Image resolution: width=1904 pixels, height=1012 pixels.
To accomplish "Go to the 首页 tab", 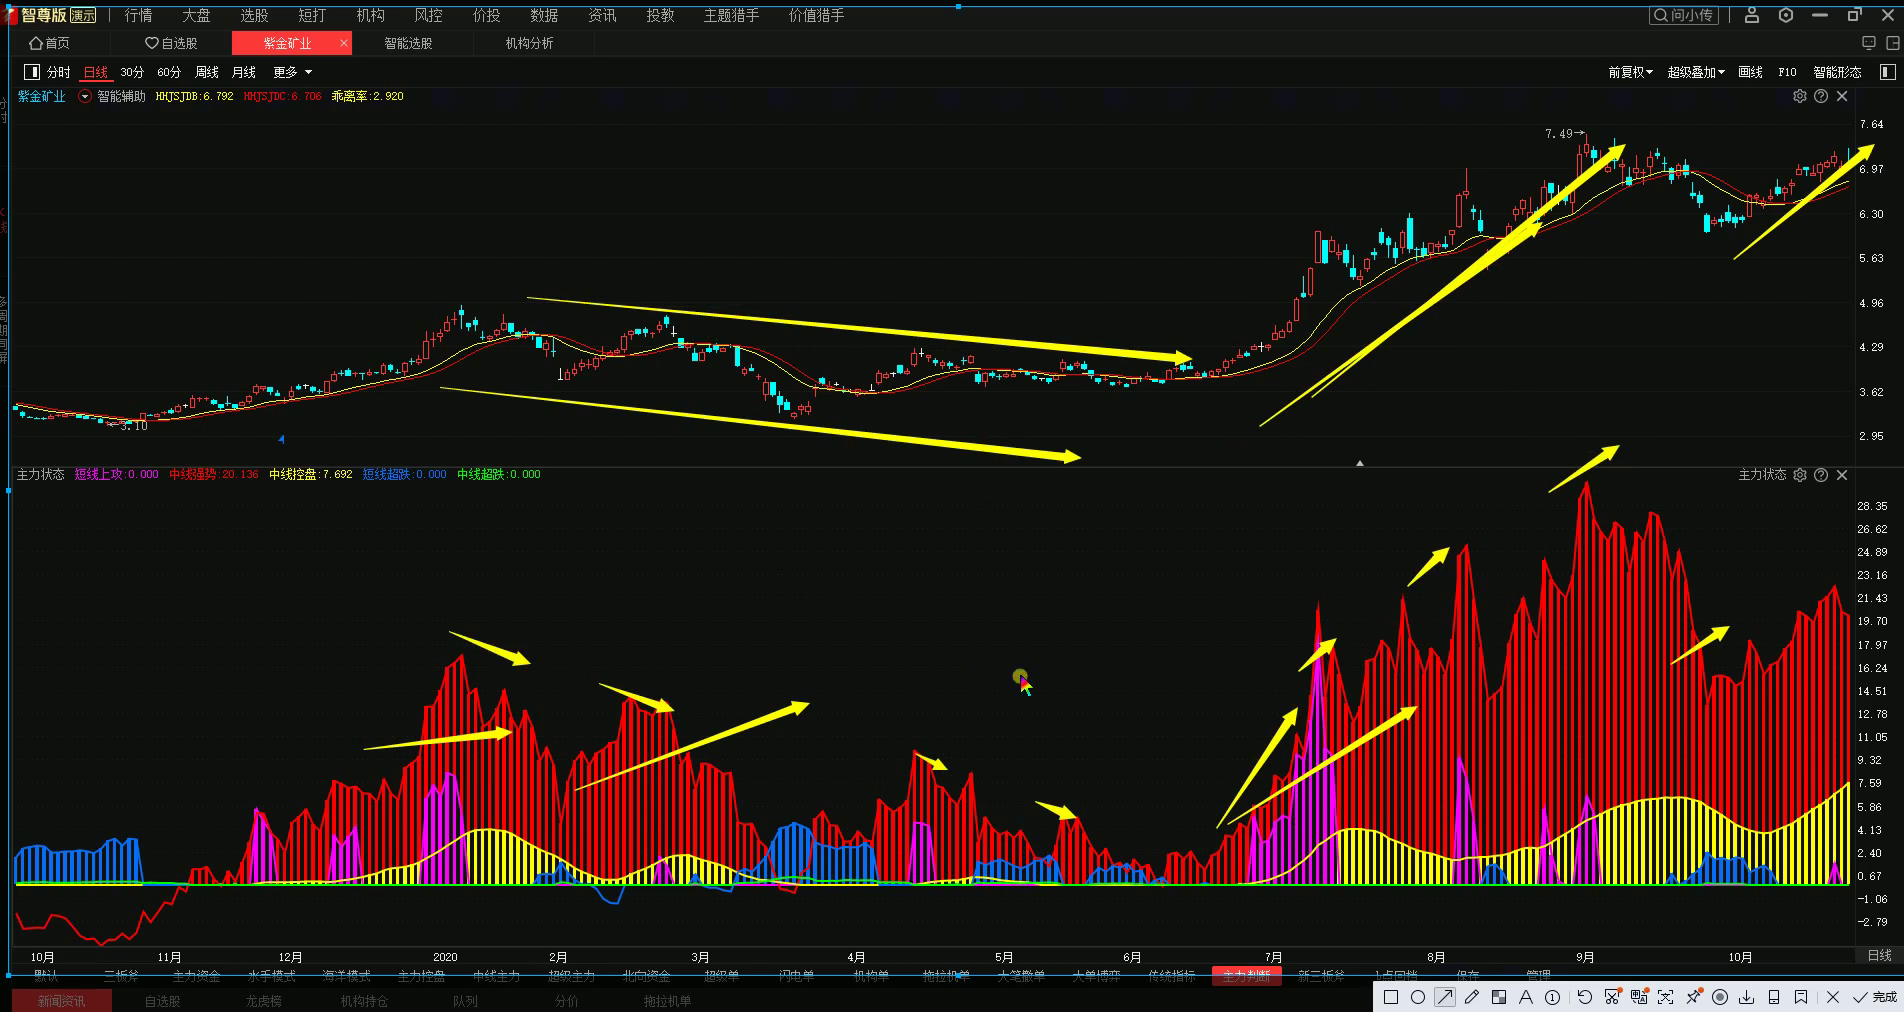I will click(50, 43).
